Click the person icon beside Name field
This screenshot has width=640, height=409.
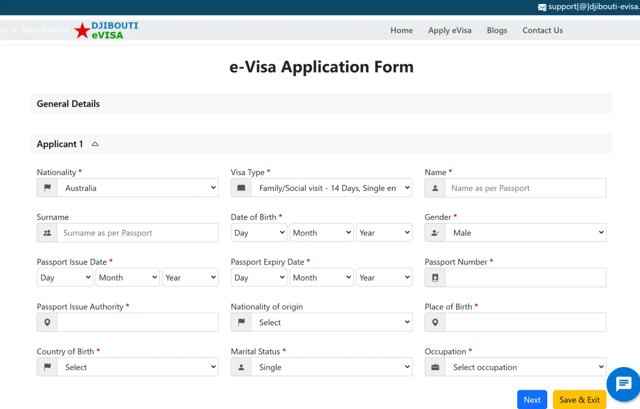click(x=435, y=188)
